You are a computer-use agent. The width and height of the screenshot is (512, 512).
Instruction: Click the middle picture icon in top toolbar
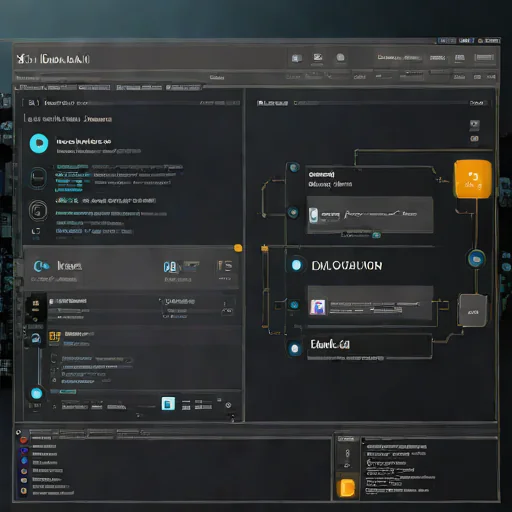318,57
